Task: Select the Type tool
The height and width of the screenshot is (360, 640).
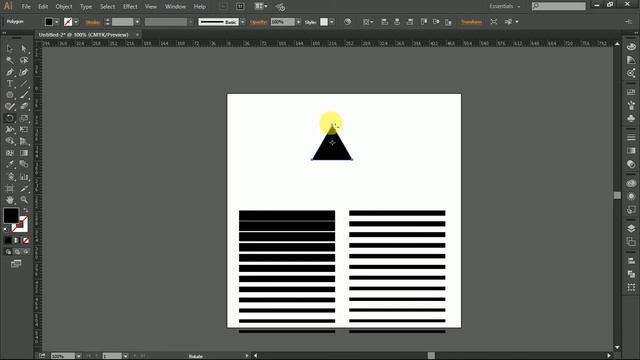Action: pos(10,84)
